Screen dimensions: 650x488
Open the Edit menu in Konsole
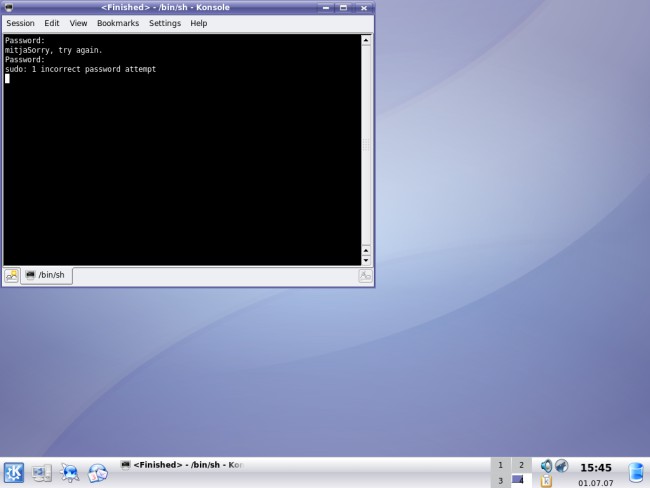52,23
